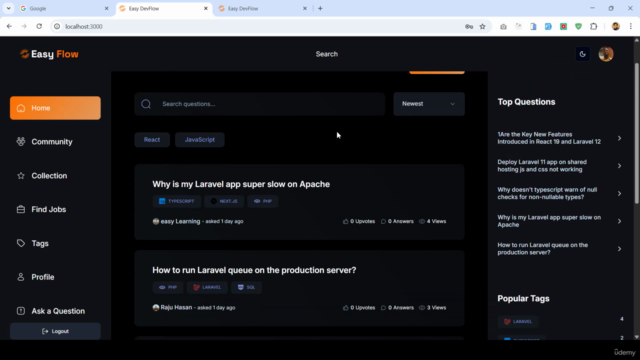Click the Chrome profile avatar in the browser toolbar
This screenshot has height=360, width=640.
point(616,27)
